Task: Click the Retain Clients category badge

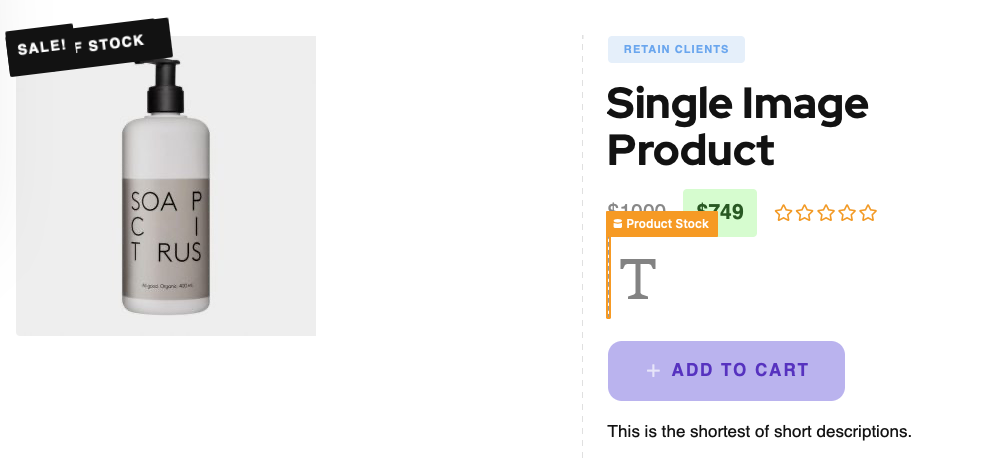Action: pos(676,49)
